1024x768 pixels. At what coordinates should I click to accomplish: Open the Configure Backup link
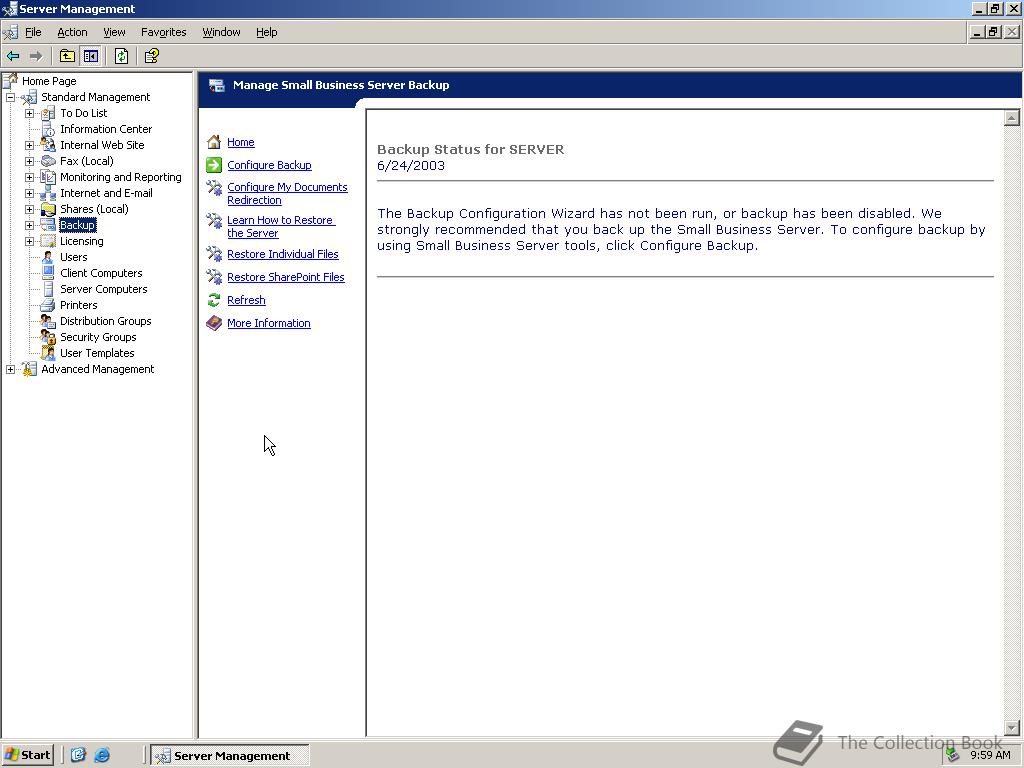[x=269, y=165]
